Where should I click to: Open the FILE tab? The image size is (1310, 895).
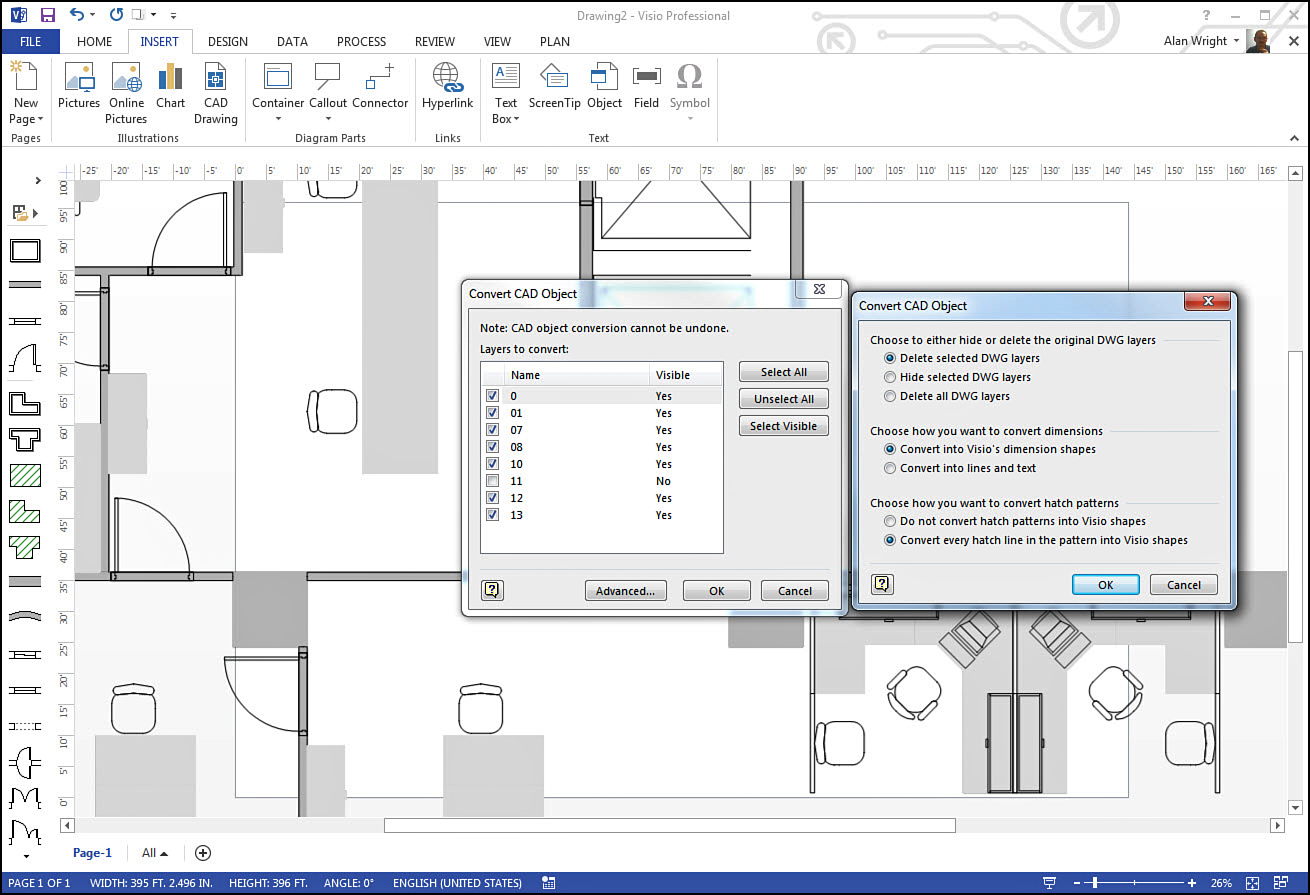pos(30,42)
